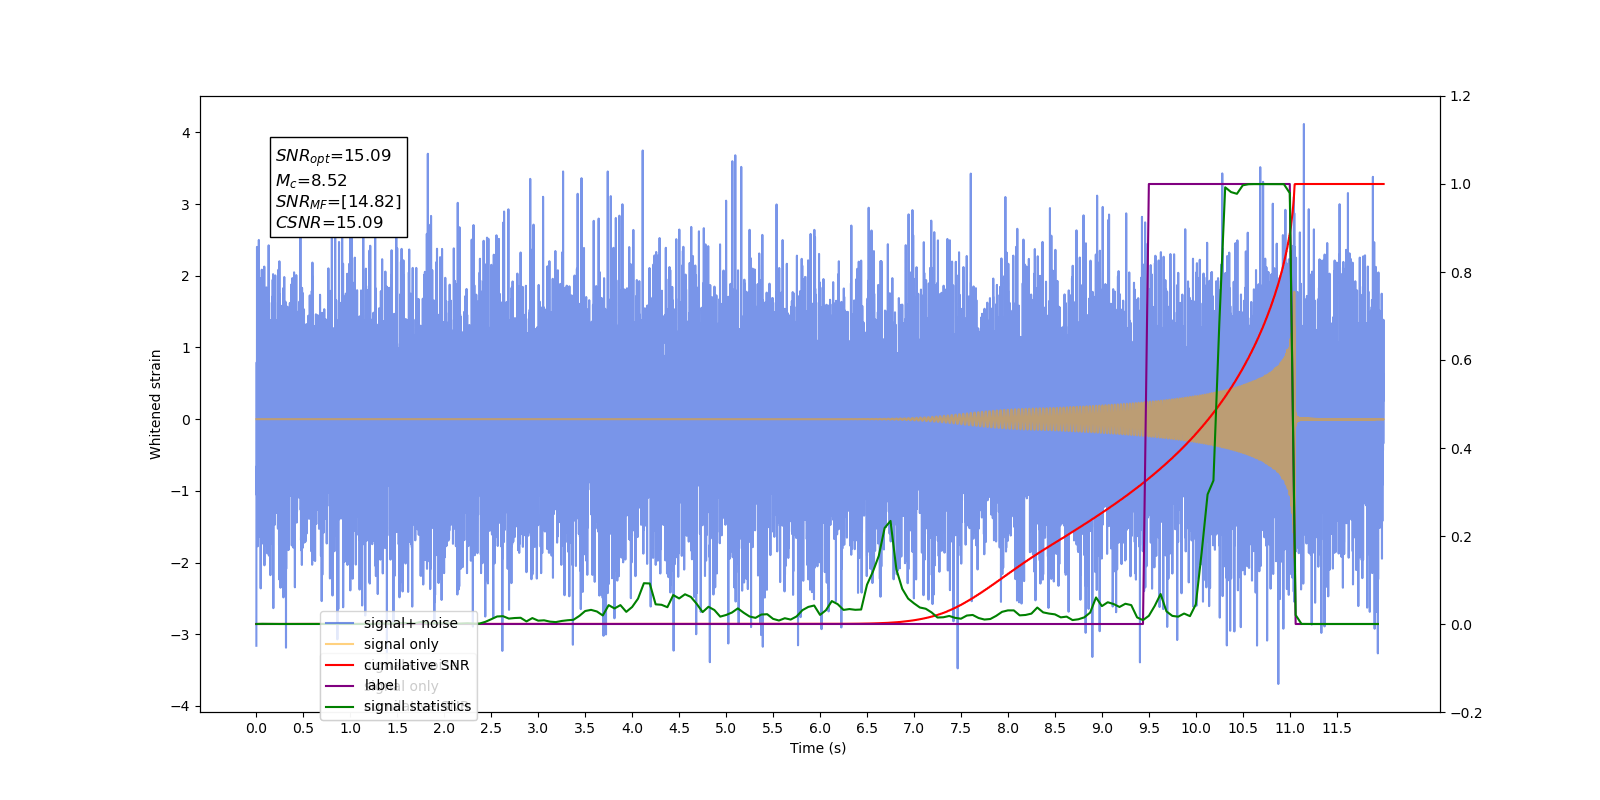Click the purple line swatch in legend
This screenshot has height=800, width=1600.
(x=340, y=686)
